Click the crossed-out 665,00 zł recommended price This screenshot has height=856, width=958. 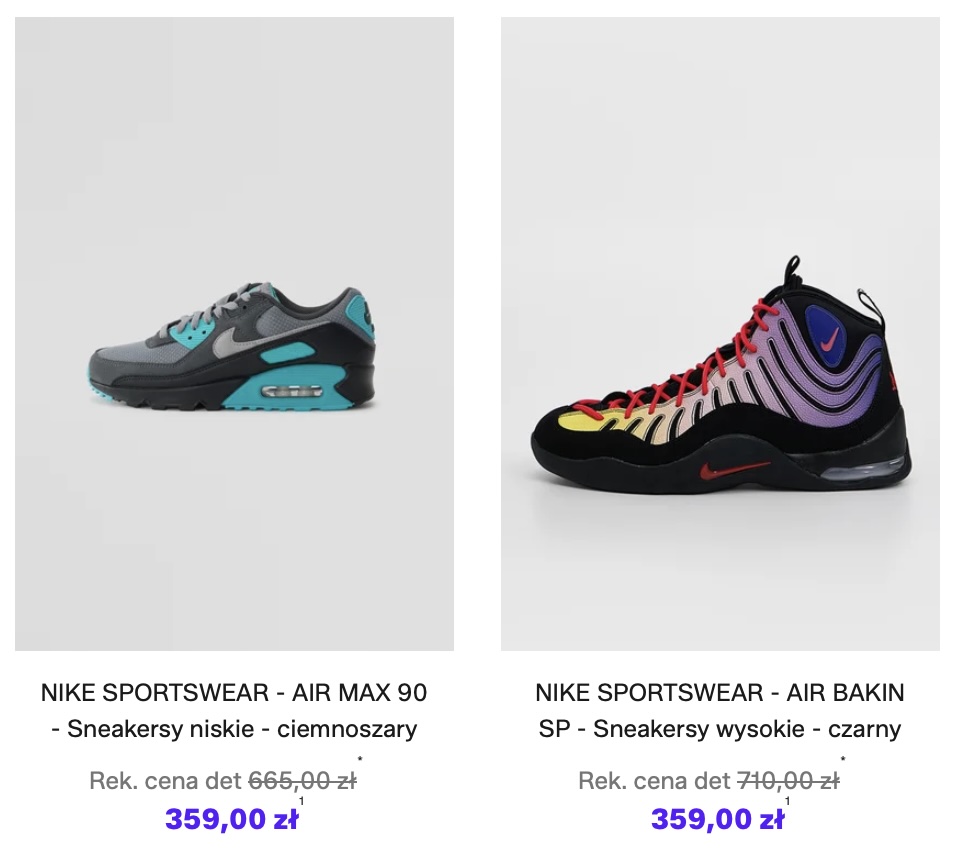[302, 781]
